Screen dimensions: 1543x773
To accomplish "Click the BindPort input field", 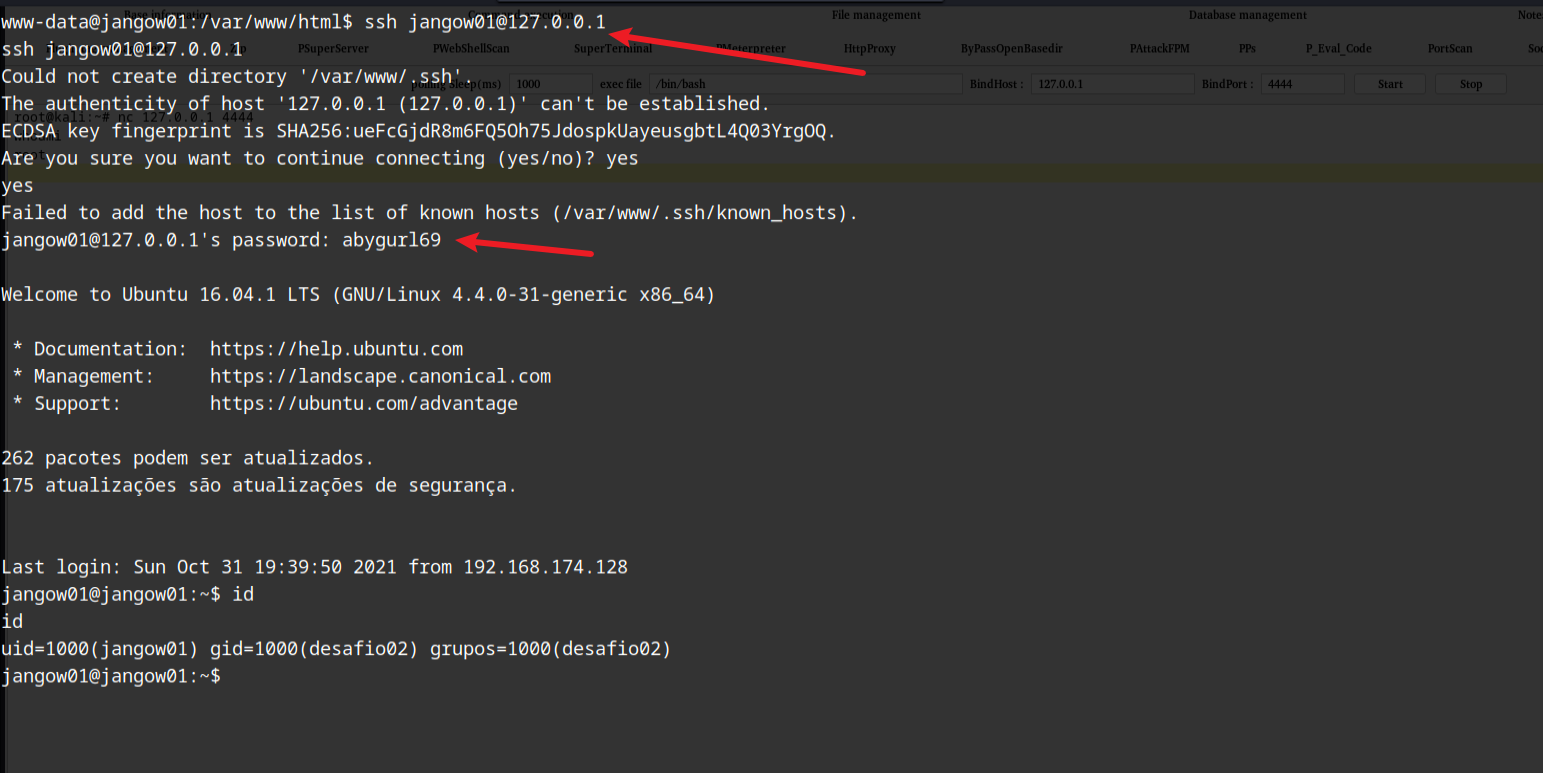I will (1301, 84).
